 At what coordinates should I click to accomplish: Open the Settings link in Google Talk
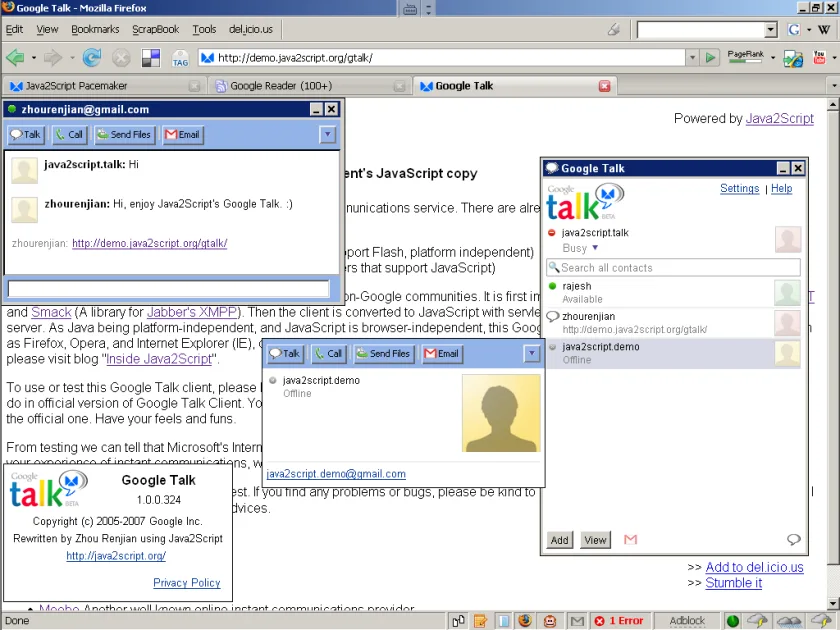[739, 188]
